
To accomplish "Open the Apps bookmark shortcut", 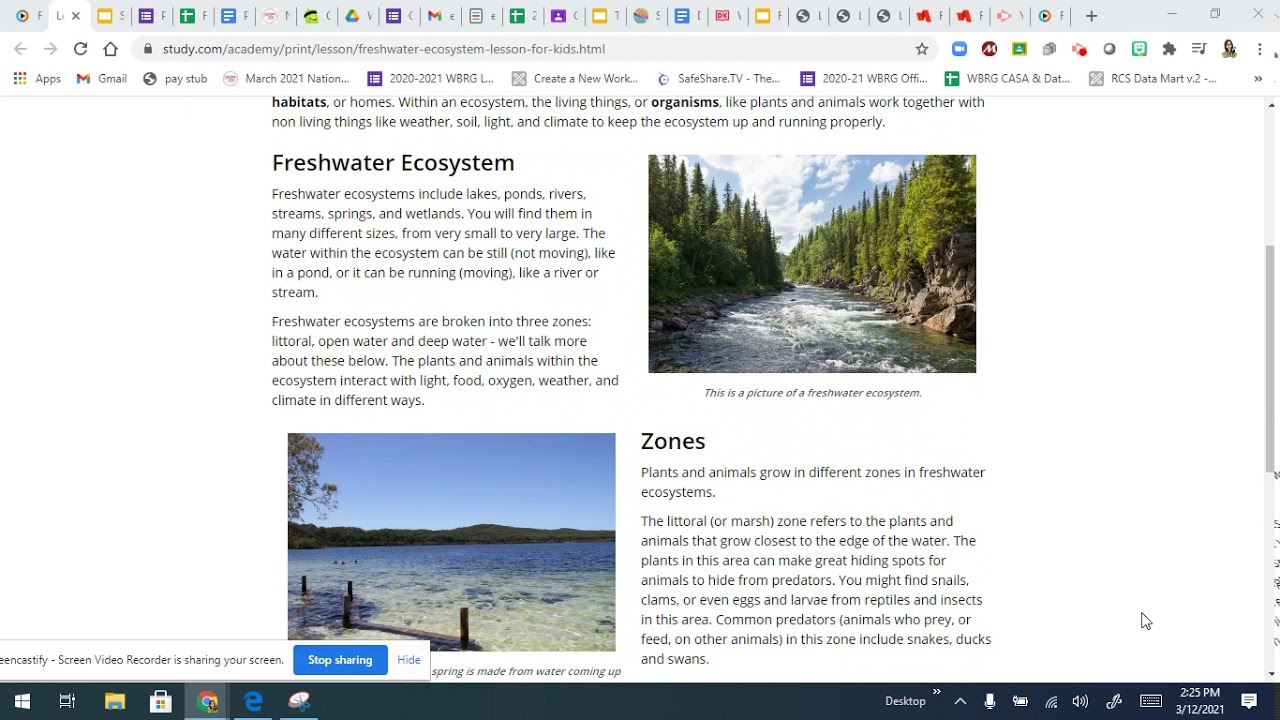I will click(x=37, y=78).
